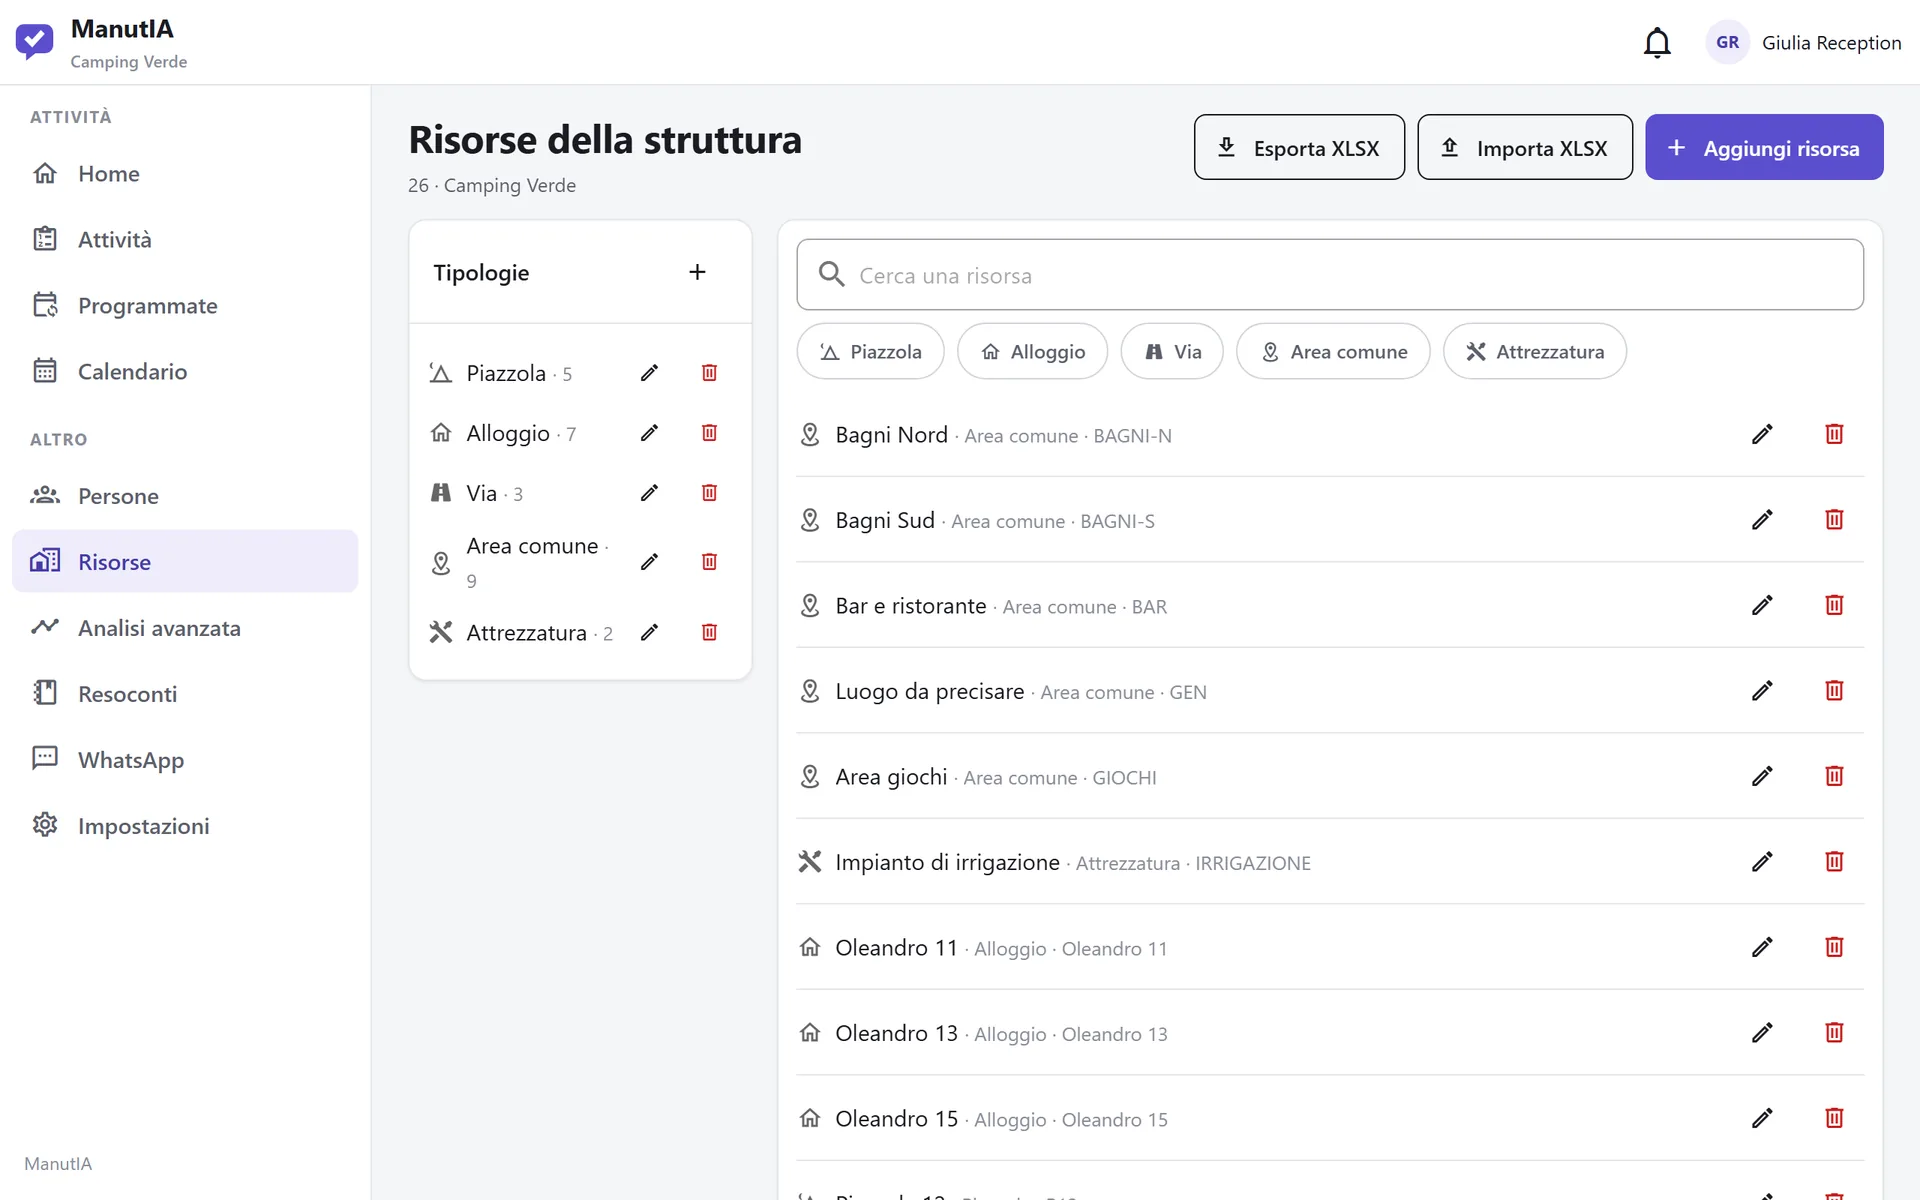Edit the Oleandro 11 resource
Screen dimensions: 1920x1200
click(1762, 947)
